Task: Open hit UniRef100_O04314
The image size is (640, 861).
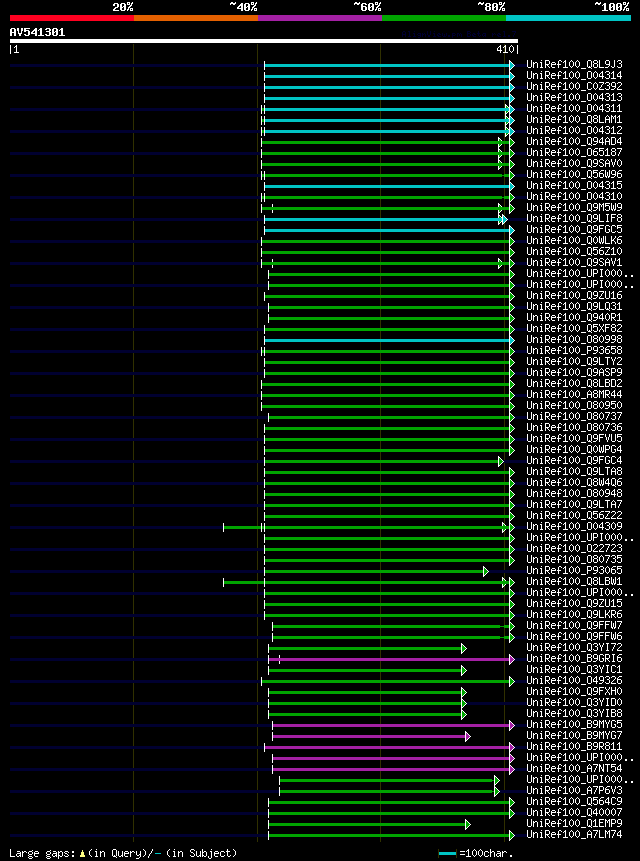Action: point(574,76)
